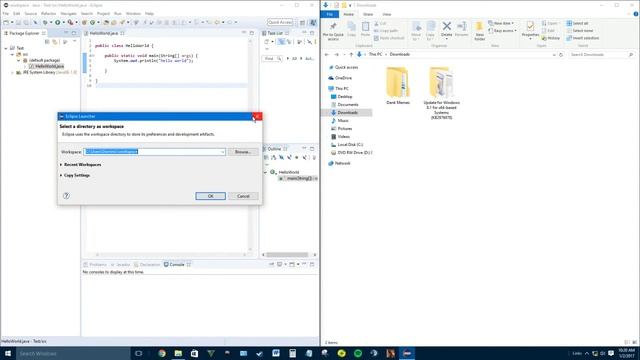The height and width of the screenshot is (360, 640).
Task: Click the Find field in Task List
Action: [271, 59]
